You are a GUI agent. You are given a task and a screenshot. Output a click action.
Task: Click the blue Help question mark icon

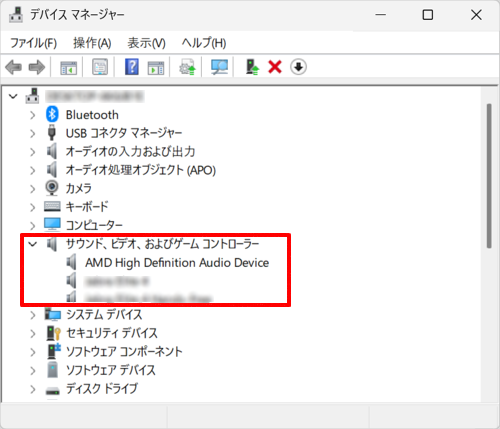click(132, 67)
